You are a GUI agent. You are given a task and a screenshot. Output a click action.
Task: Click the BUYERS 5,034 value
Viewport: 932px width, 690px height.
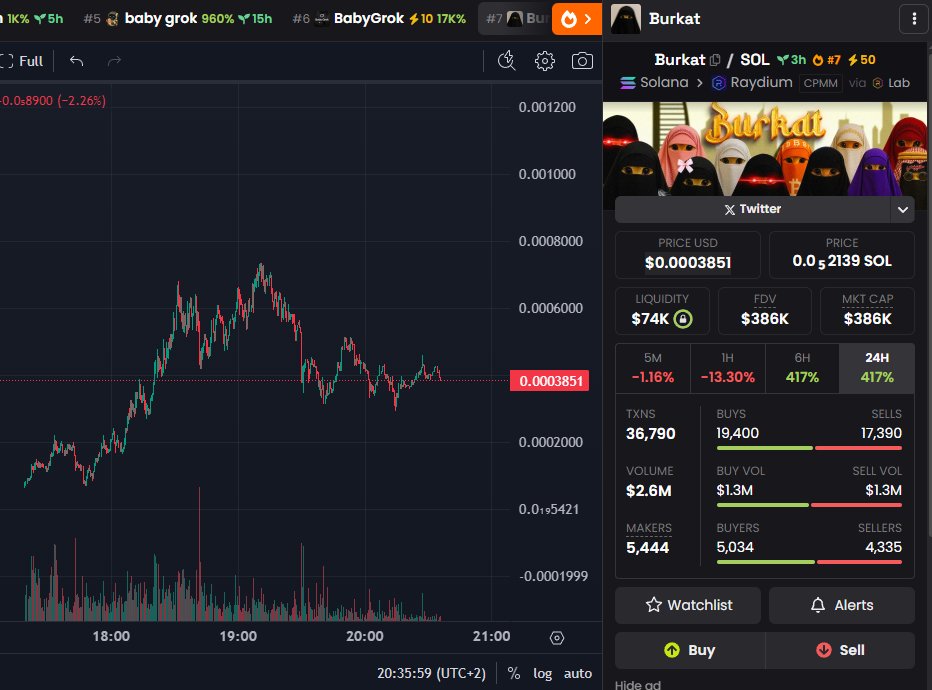pos(735,547)
